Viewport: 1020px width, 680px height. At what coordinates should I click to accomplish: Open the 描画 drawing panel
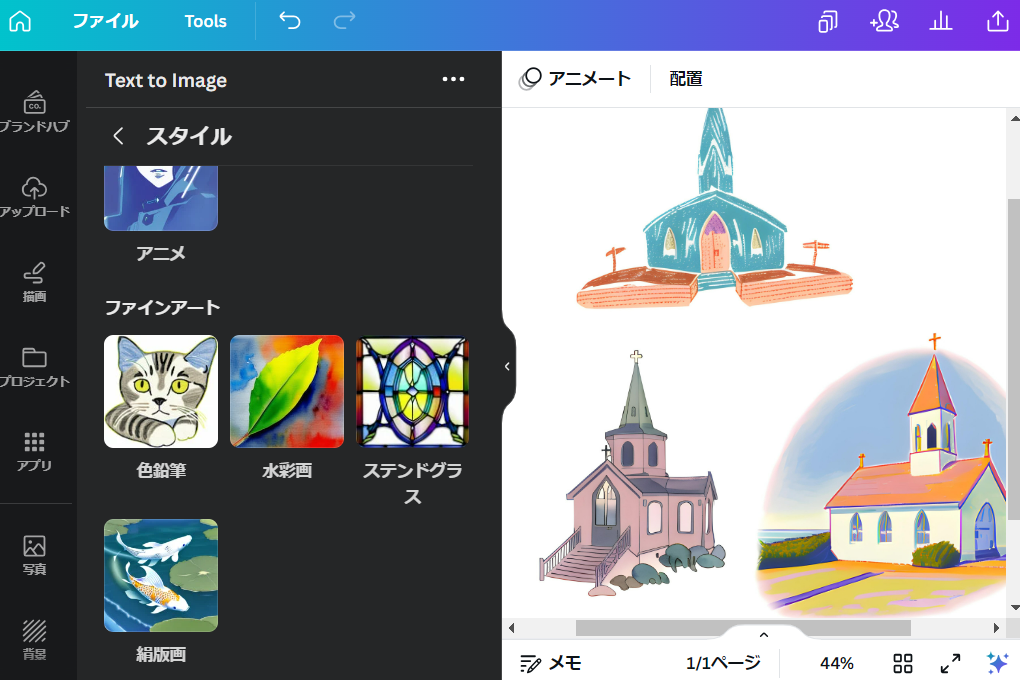[34, 282]
